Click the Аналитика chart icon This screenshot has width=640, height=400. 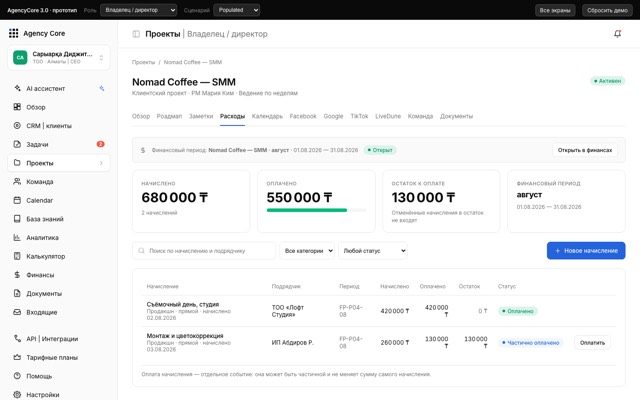click(17, 238)
